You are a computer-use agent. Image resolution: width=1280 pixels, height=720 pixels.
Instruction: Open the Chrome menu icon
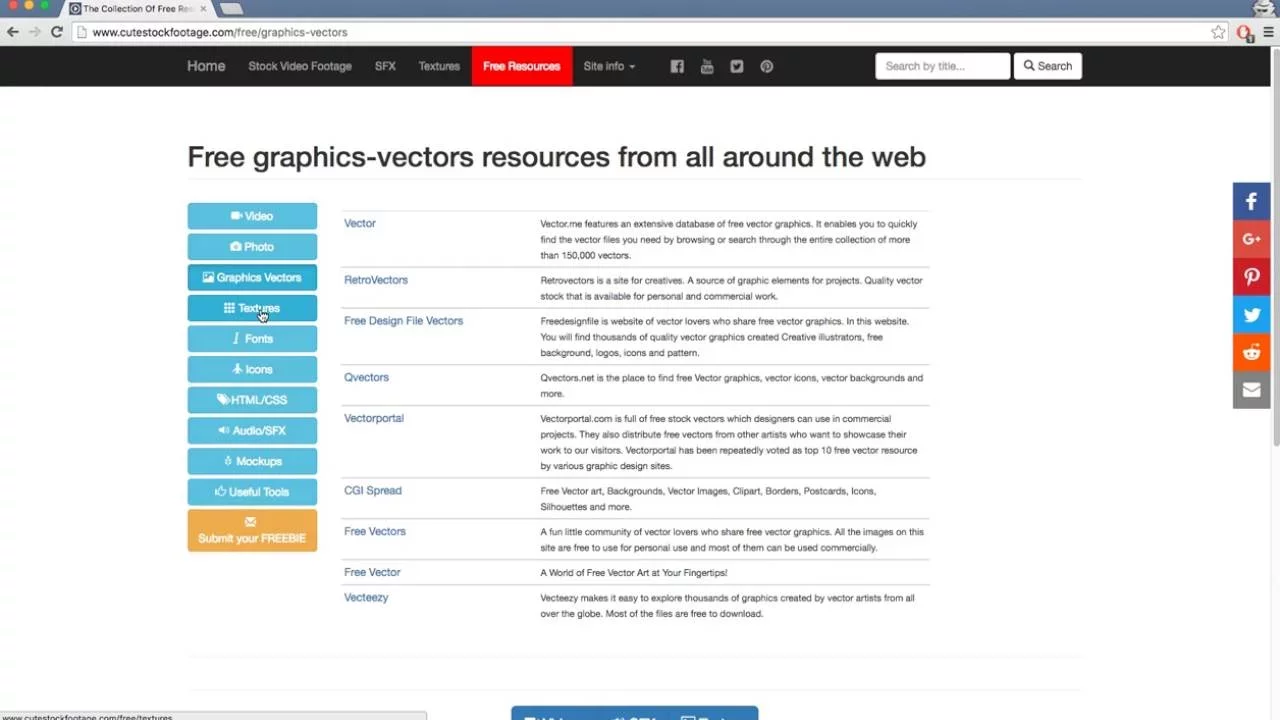[1269, 32]
